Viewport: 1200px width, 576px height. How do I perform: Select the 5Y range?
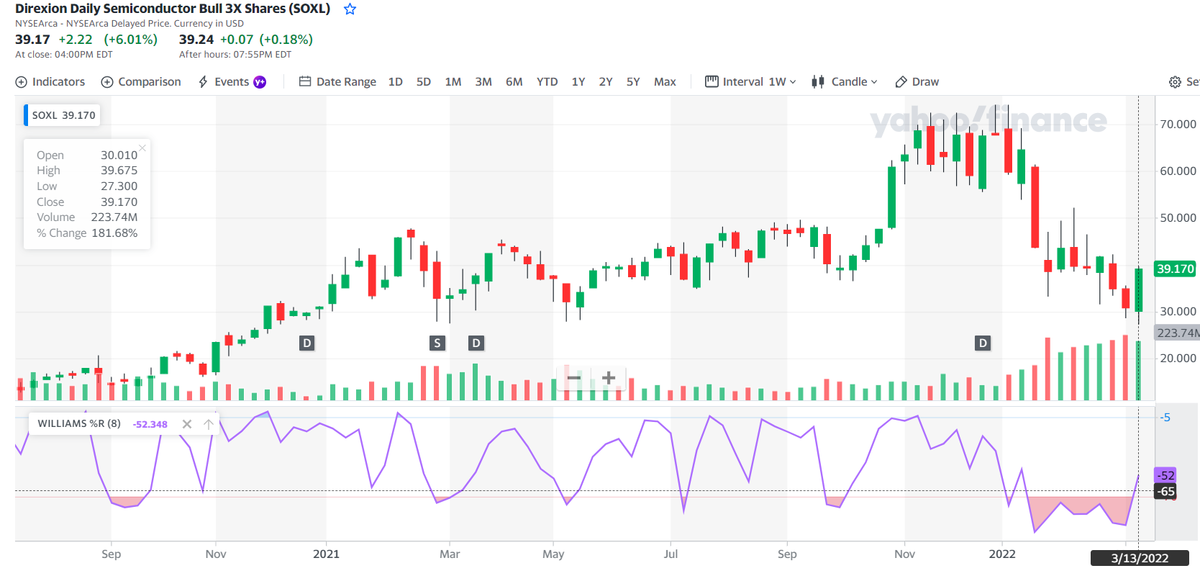[x=633, y=82]
